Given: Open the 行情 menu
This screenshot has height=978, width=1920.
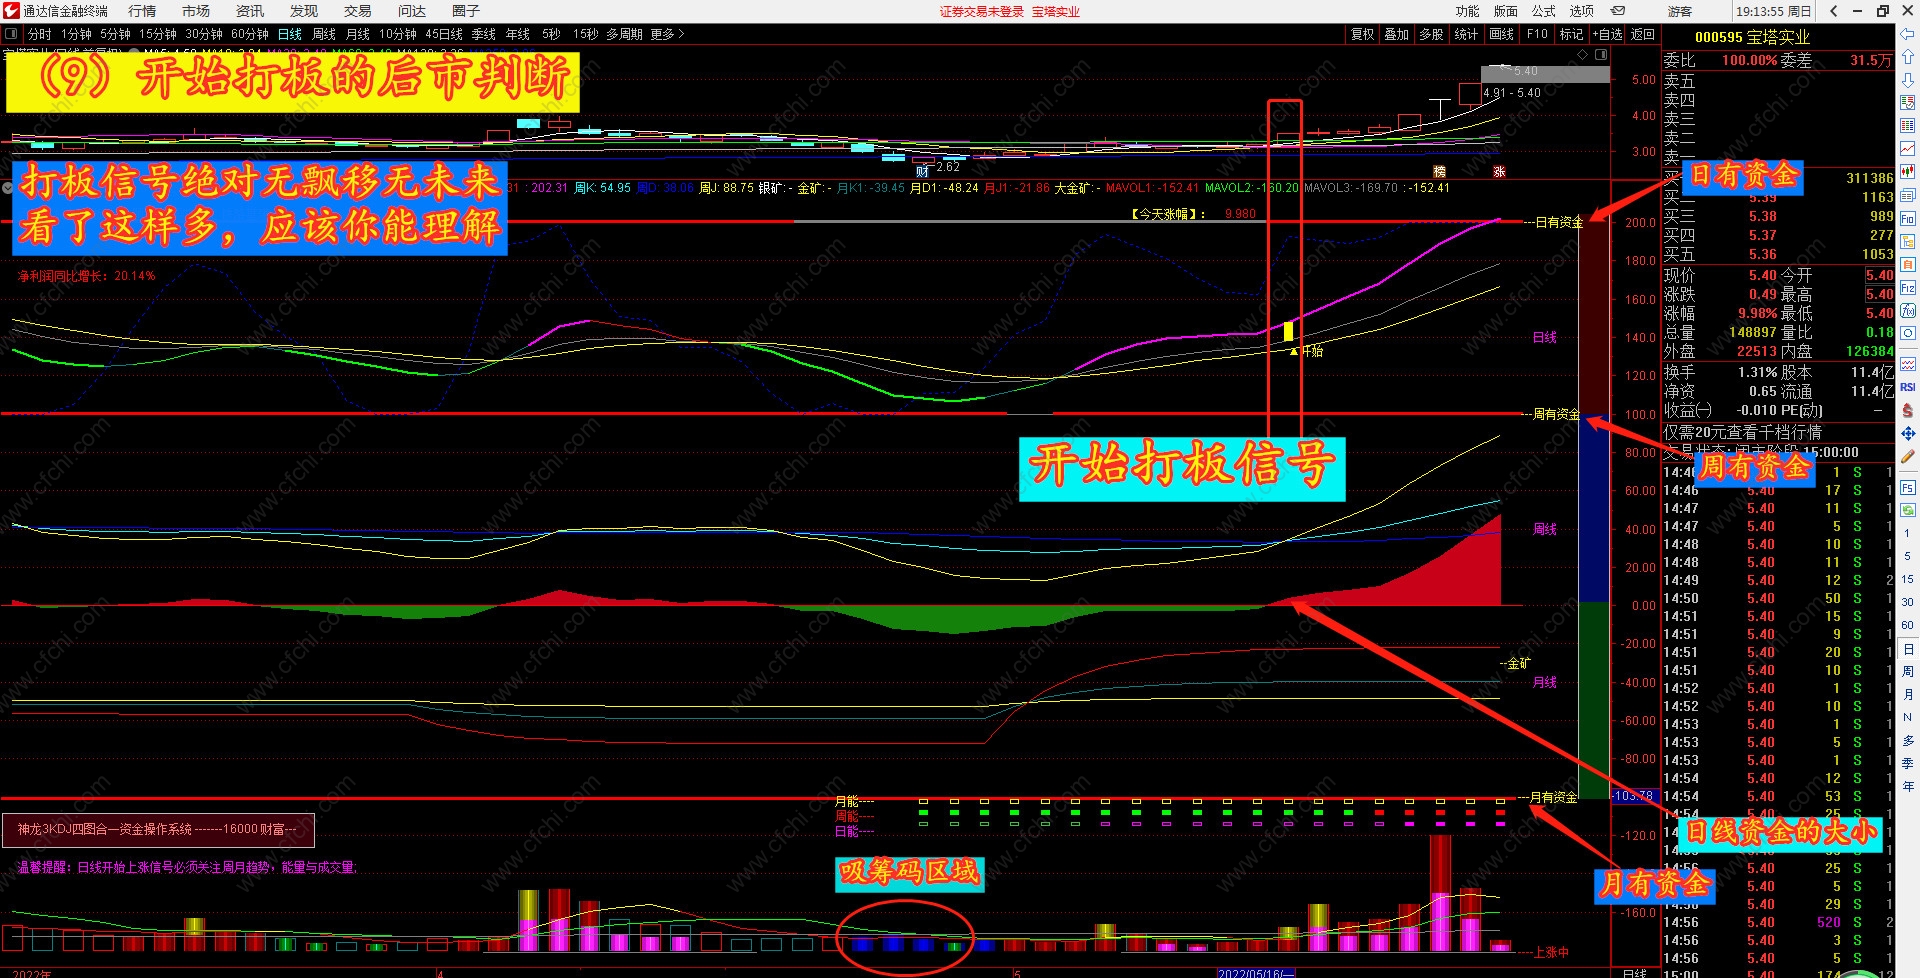Looking at the screenshot, I should coord(142,11).
